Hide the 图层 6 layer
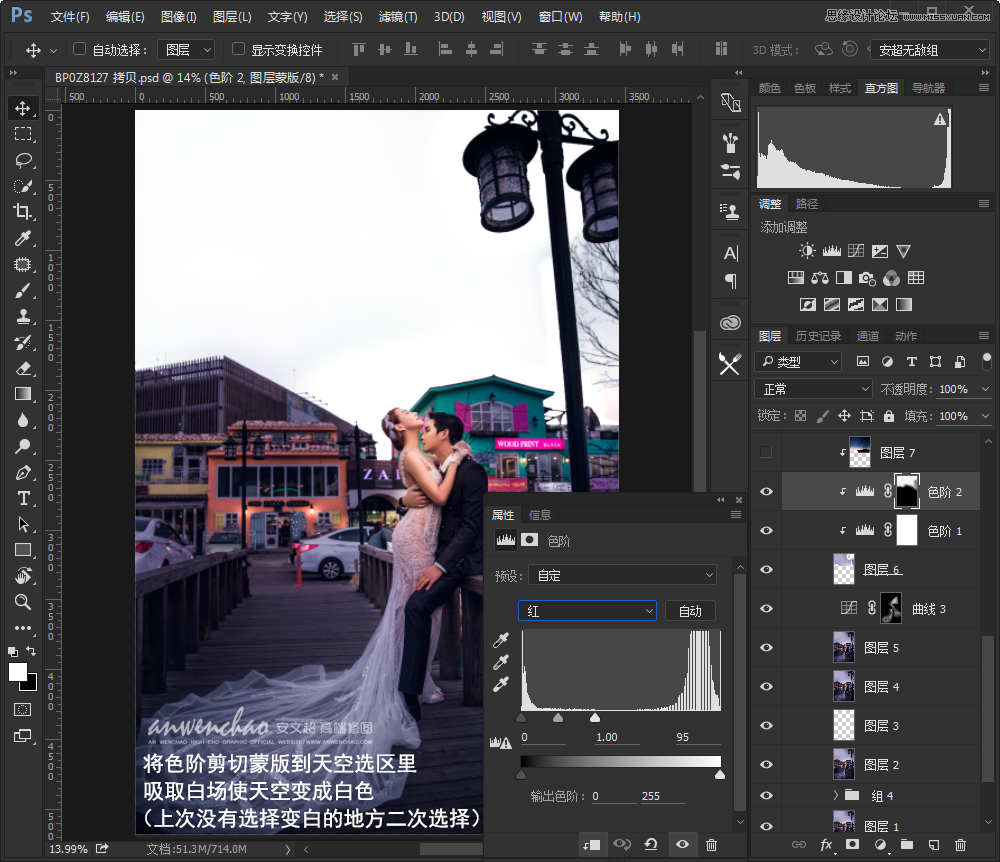 pos(767,569)
